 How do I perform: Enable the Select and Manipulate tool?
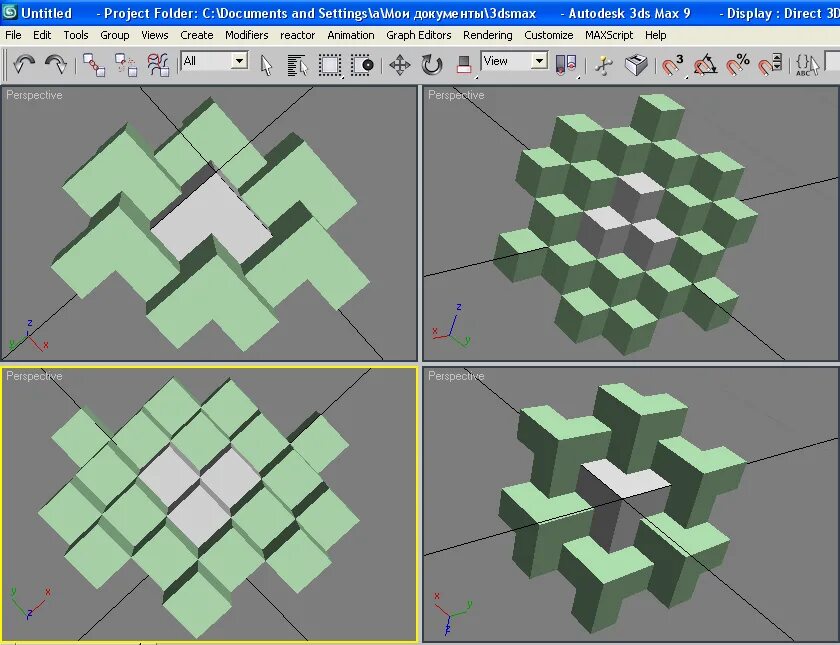coord(604,65)
